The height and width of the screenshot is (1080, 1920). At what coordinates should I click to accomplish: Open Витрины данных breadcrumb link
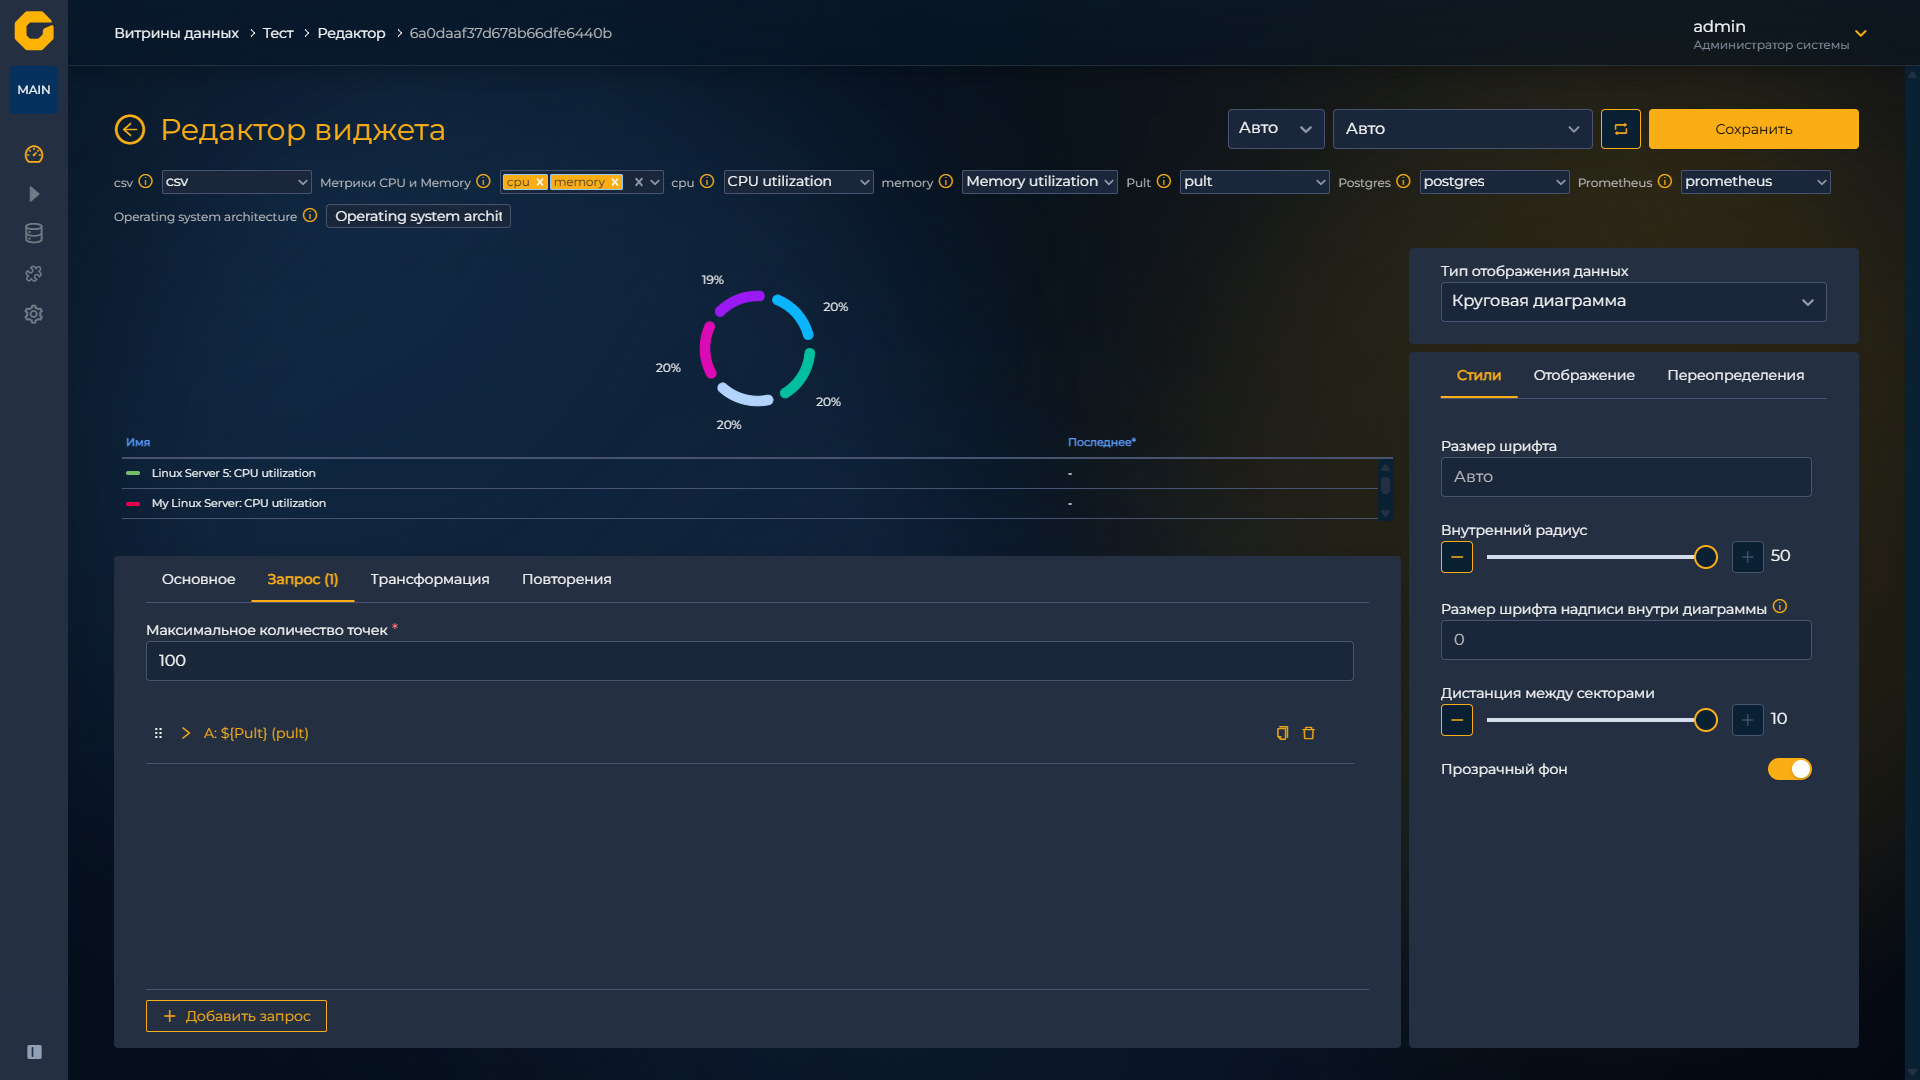pos(177,33)
